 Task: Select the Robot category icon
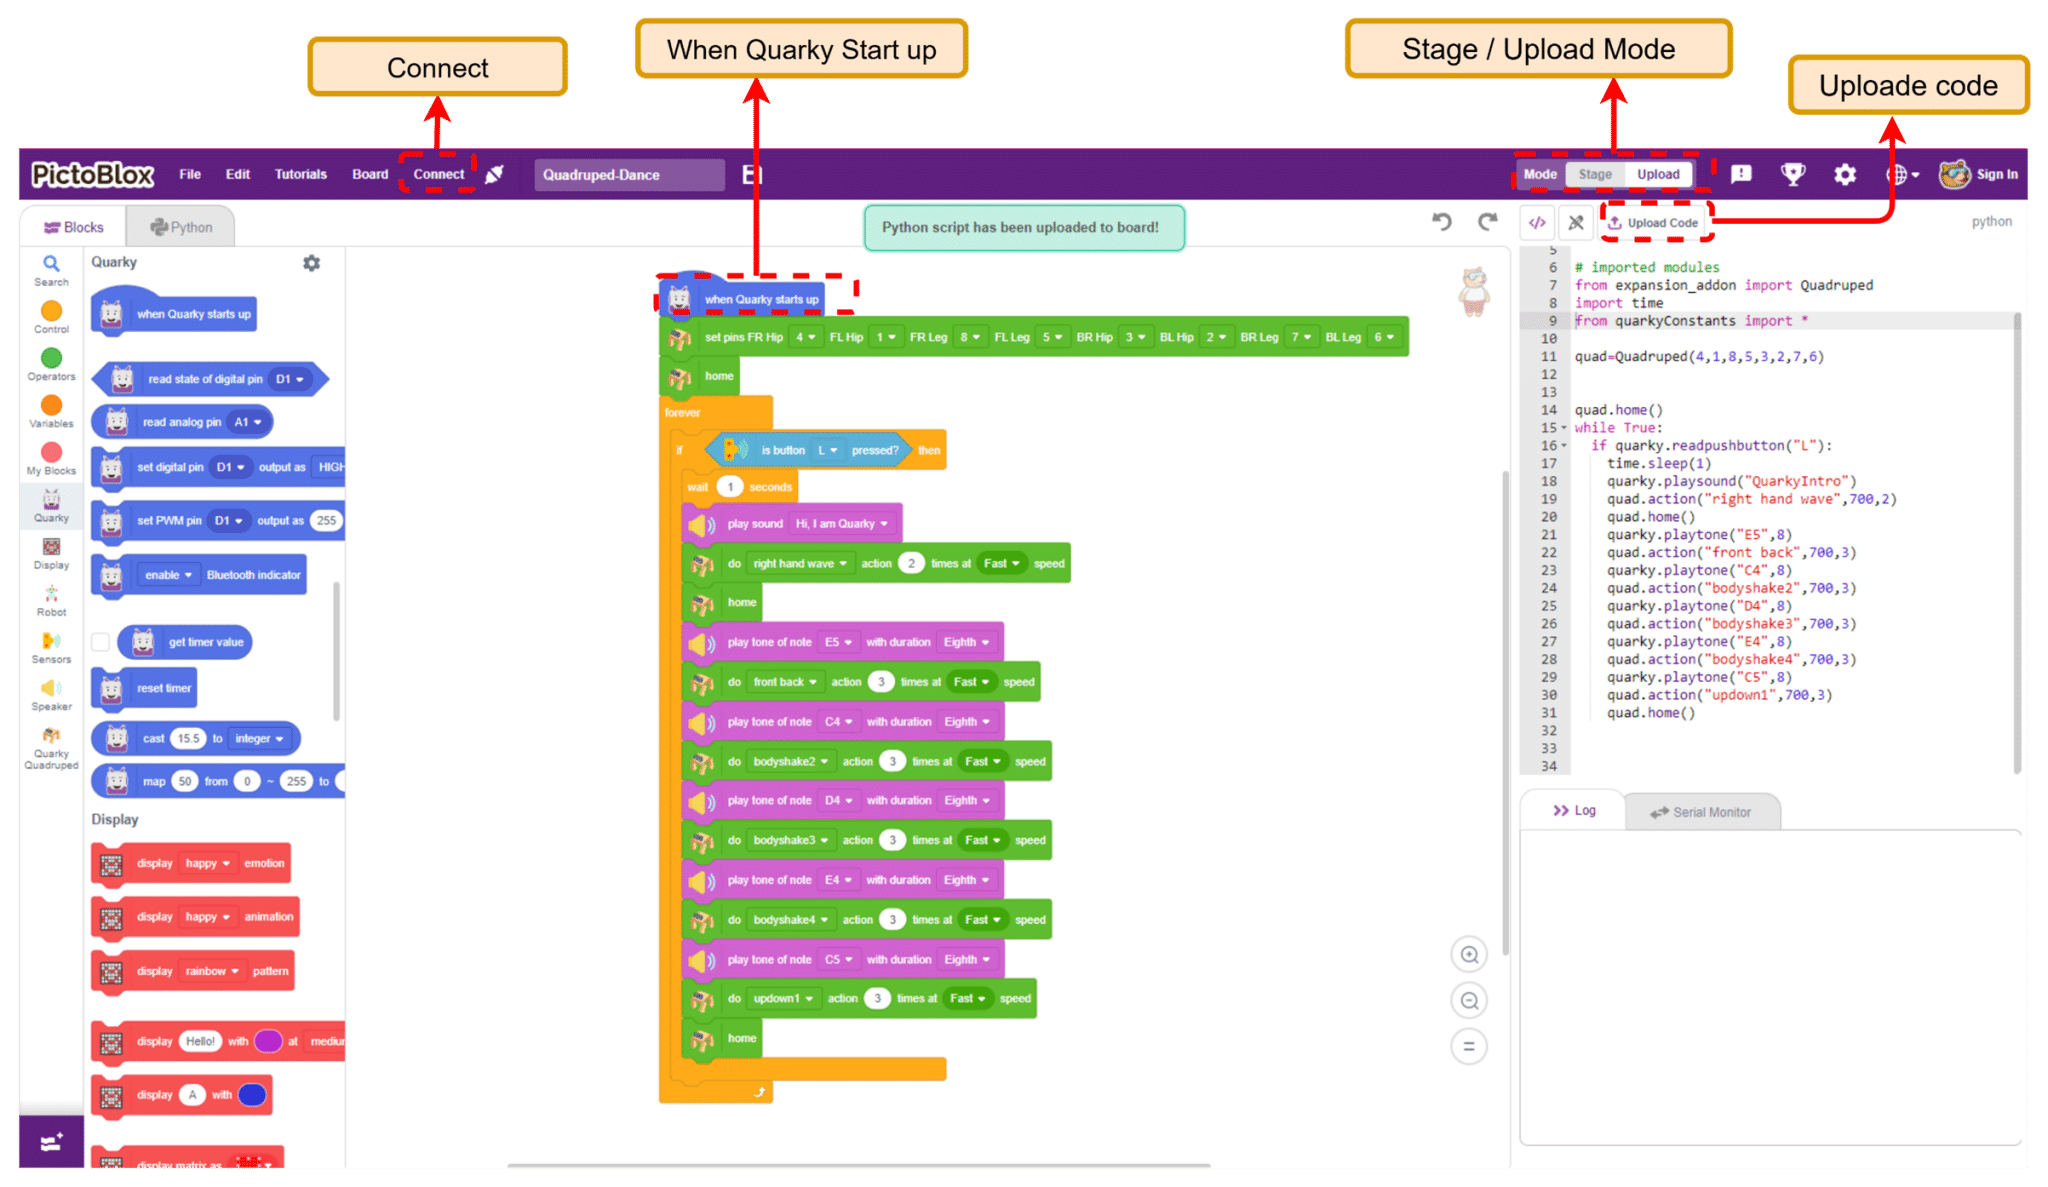click(x=51, y=600)
